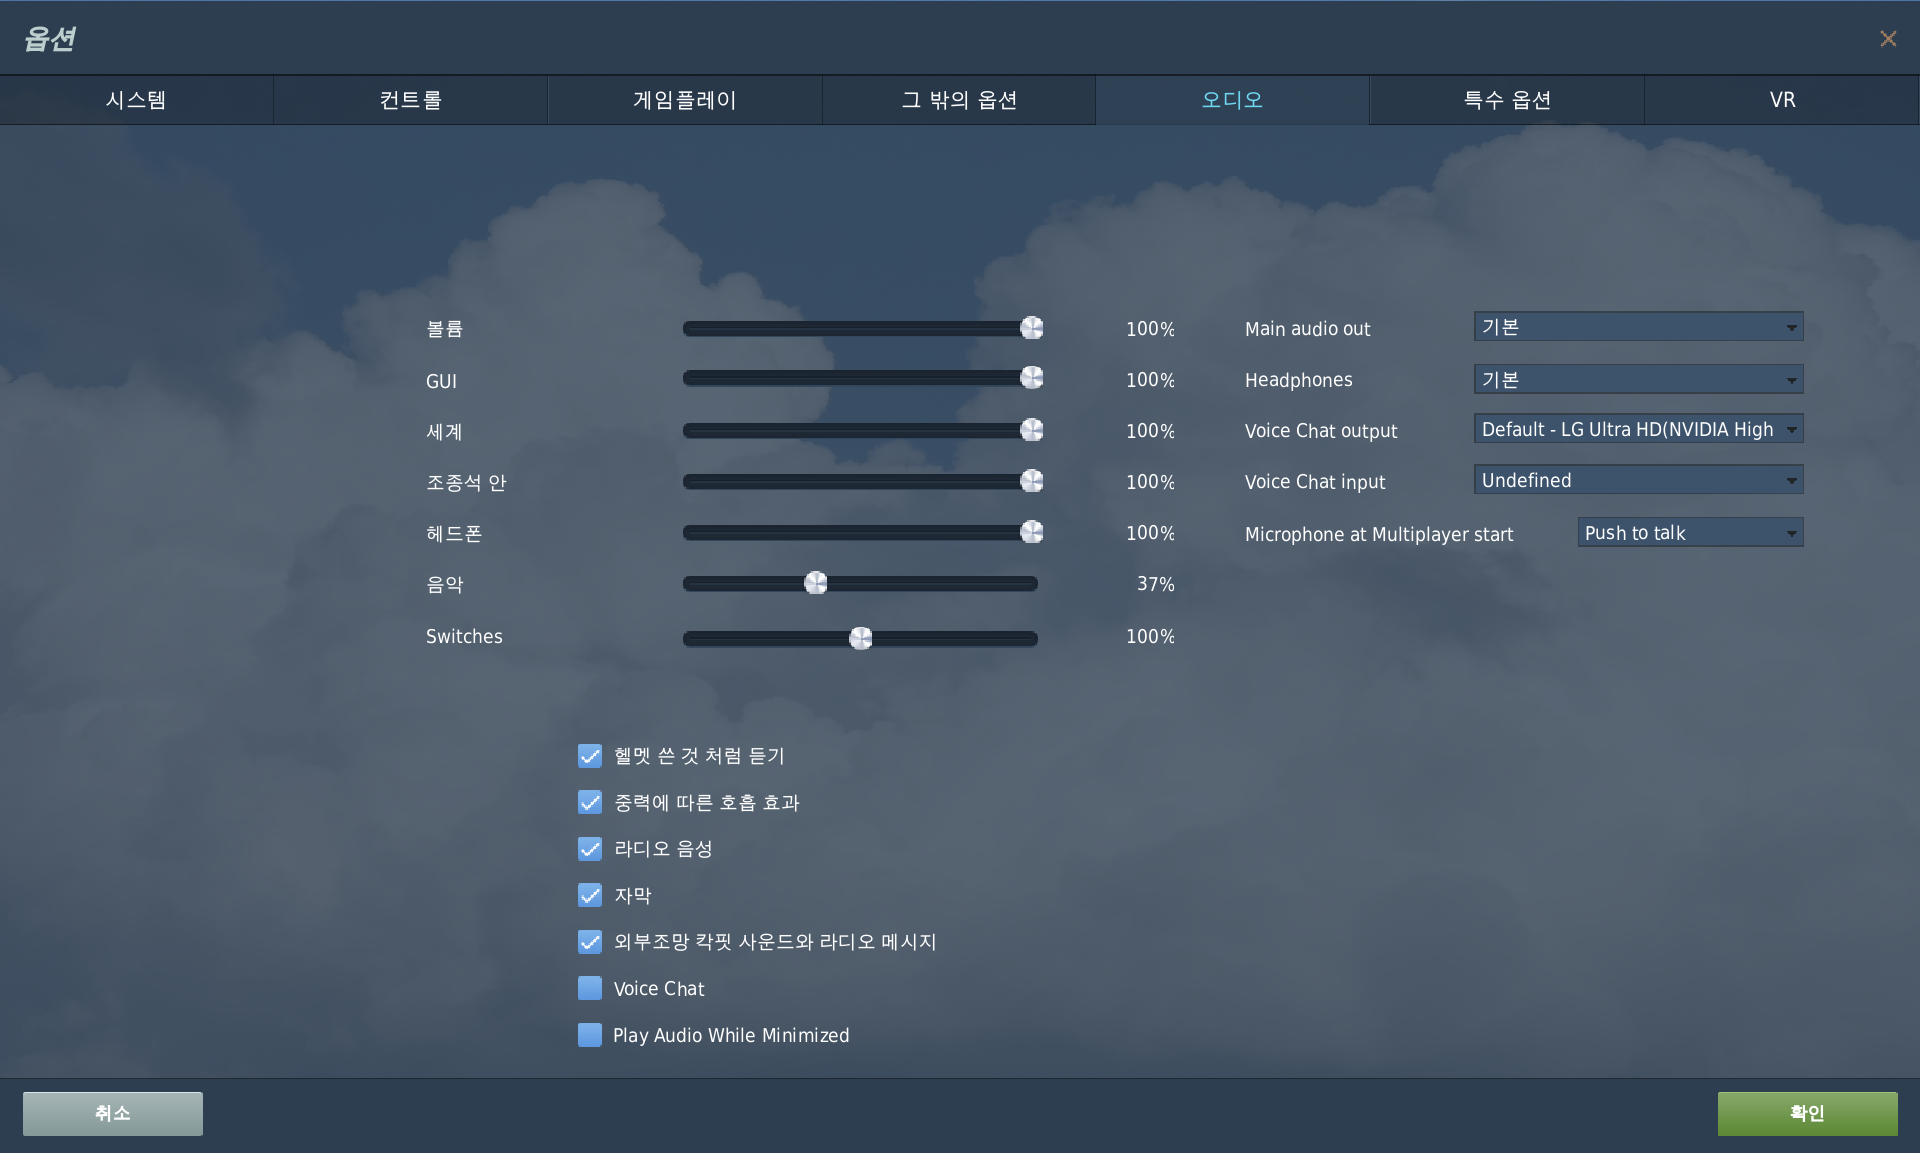
Task: Click the 볼륨 slider knob
Action: coord(1031,328)
